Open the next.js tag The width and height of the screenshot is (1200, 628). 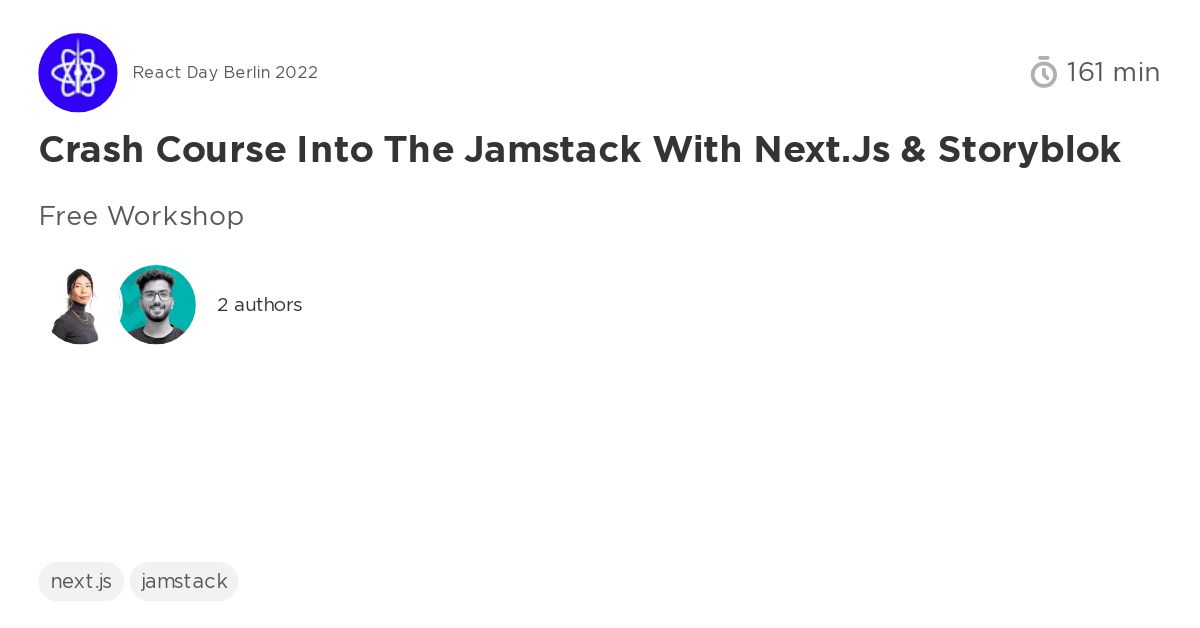pyautogui.click(x=81, y=581)
